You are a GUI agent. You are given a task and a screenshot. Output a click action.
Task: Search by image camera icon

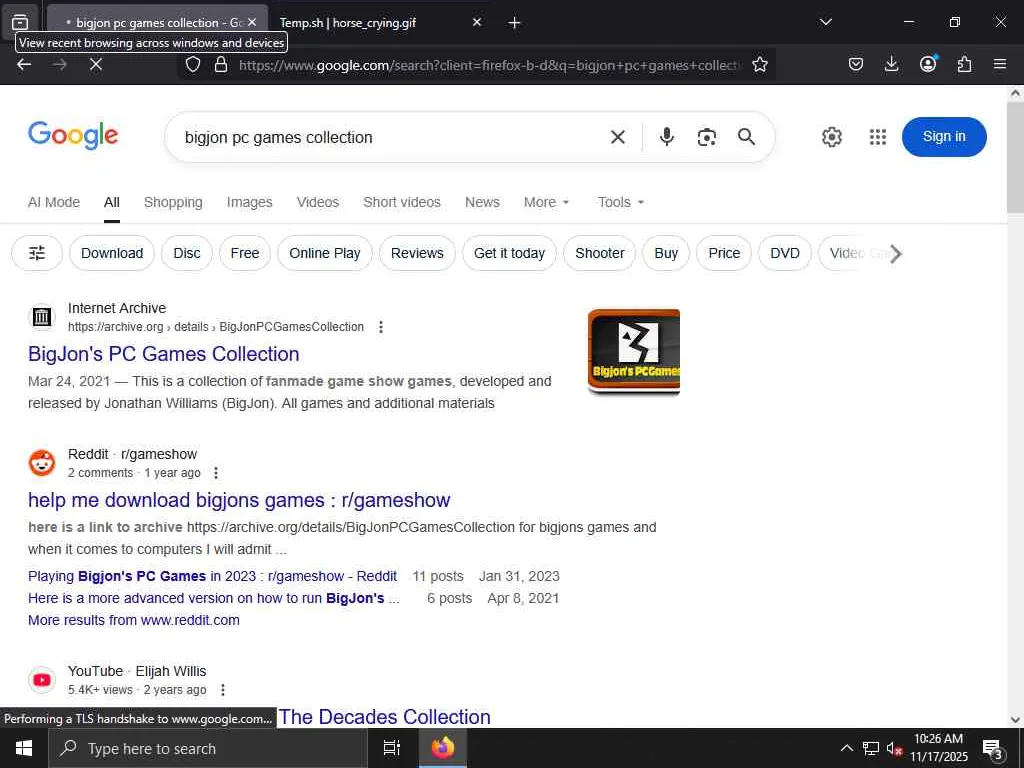707,137
